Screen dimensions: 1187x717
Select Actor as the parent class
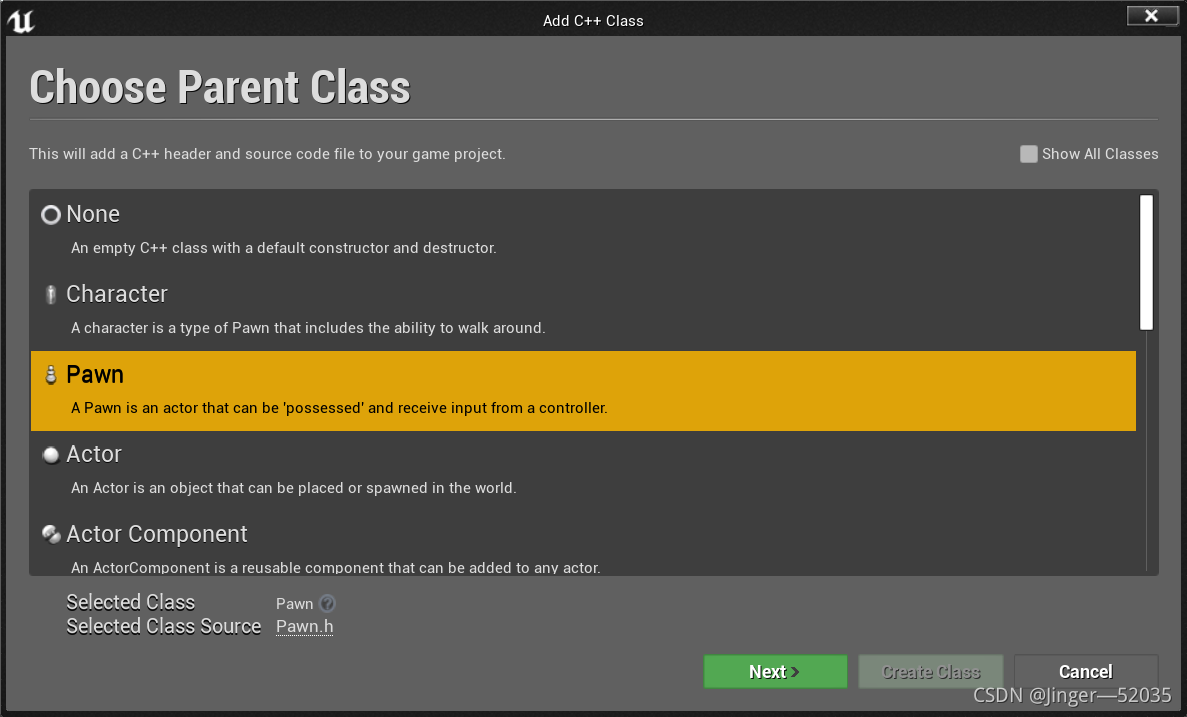(x=583, y=471)
